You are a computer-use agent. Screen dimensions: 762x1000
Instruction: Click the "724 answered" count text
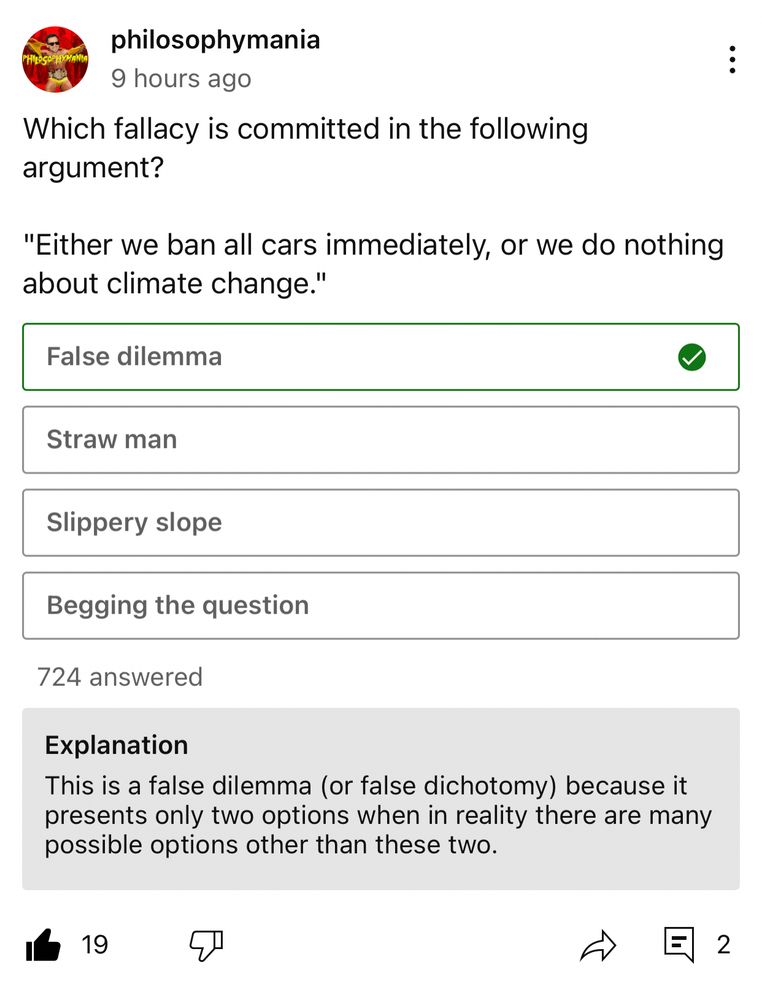point(120,677)
